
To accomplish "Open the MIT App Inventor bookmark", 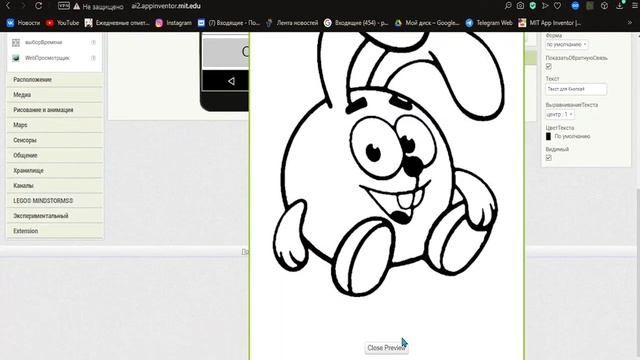I will (549, 23).
